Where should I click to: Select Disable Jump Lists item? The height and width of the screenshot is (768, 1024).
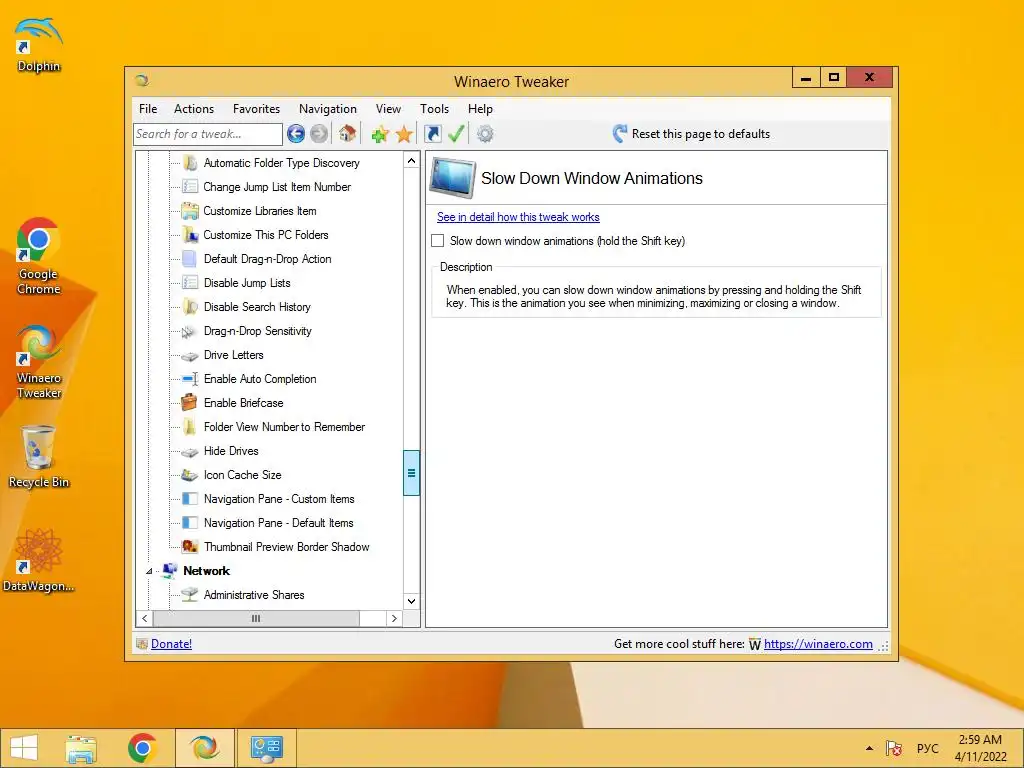[x=247, y=283]
